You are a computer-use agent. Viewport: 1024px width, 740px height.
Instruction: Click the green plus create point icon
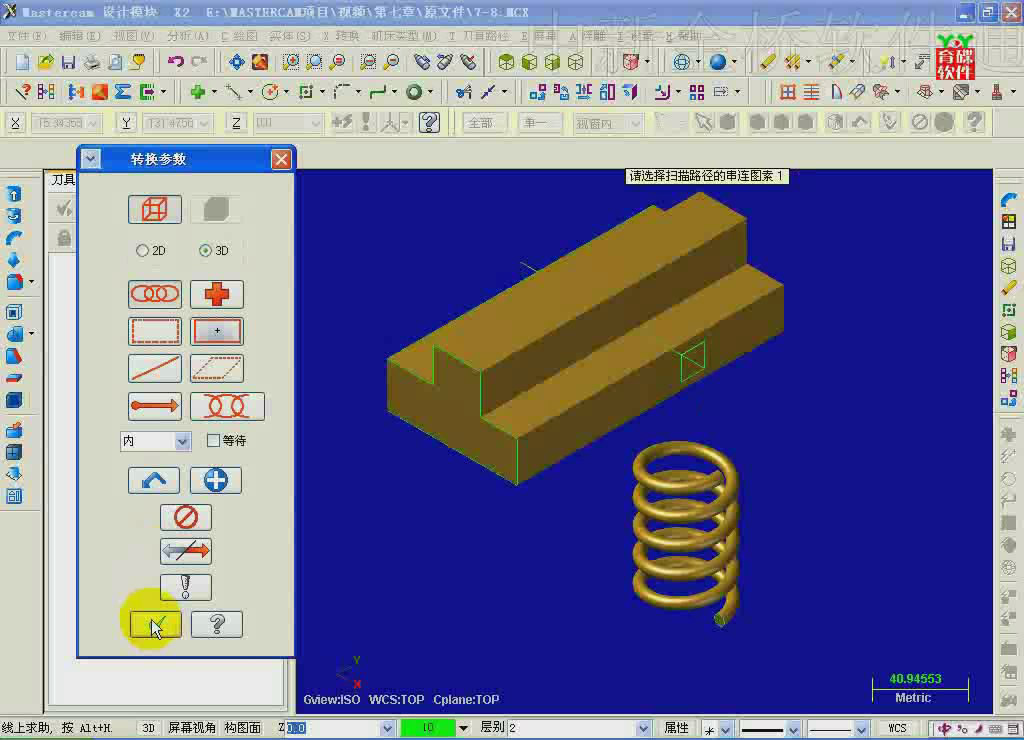pyautogui.click(x=197, y=92)
